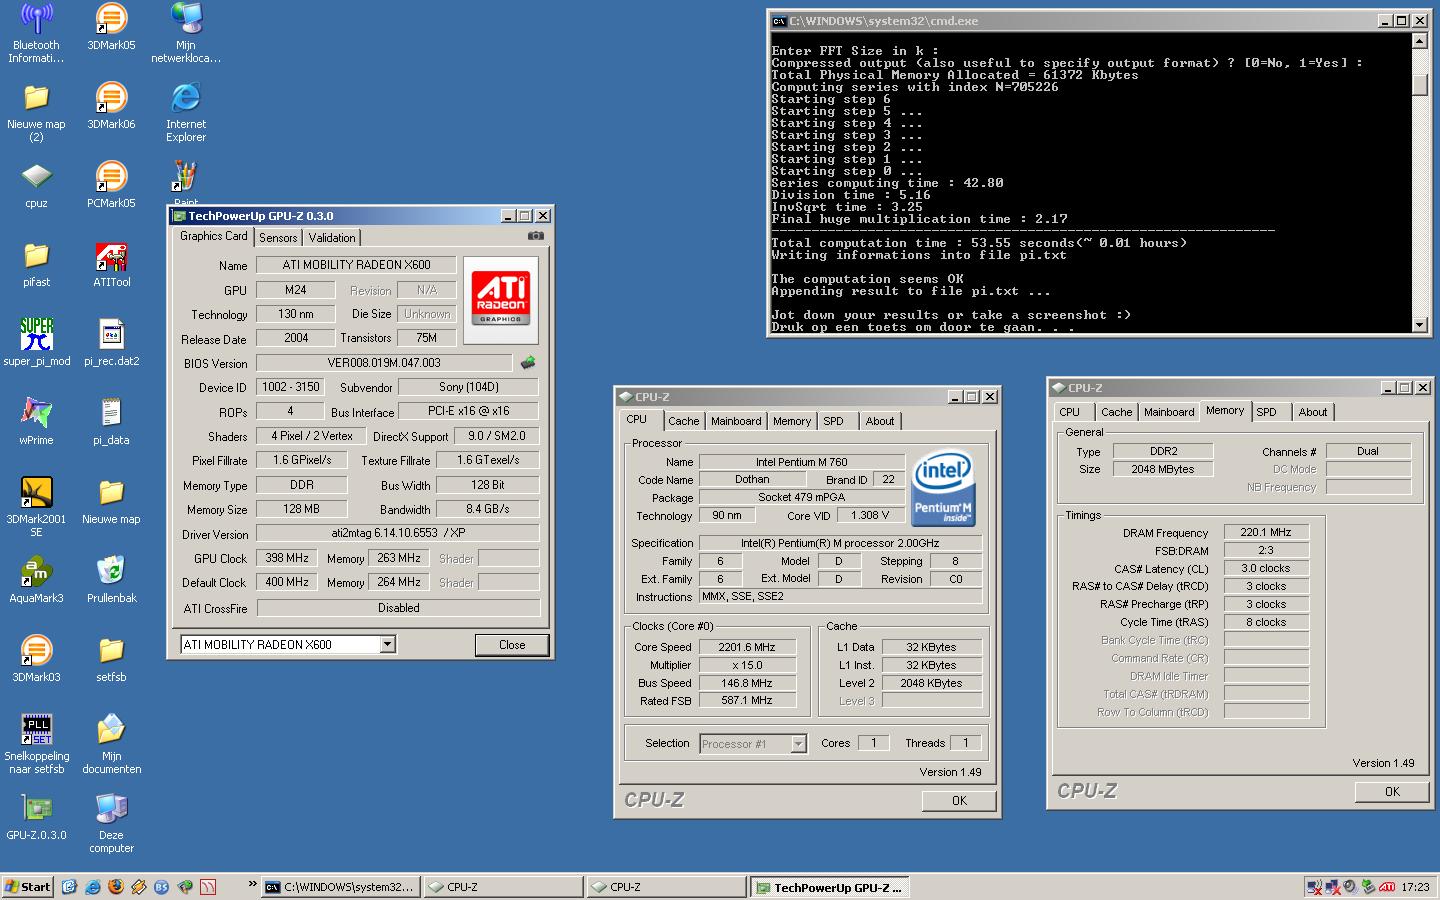Launch the 3DMark06 desktop shortcut
The height and width of the screenshot is (900, 1440).
pos(111,106)
